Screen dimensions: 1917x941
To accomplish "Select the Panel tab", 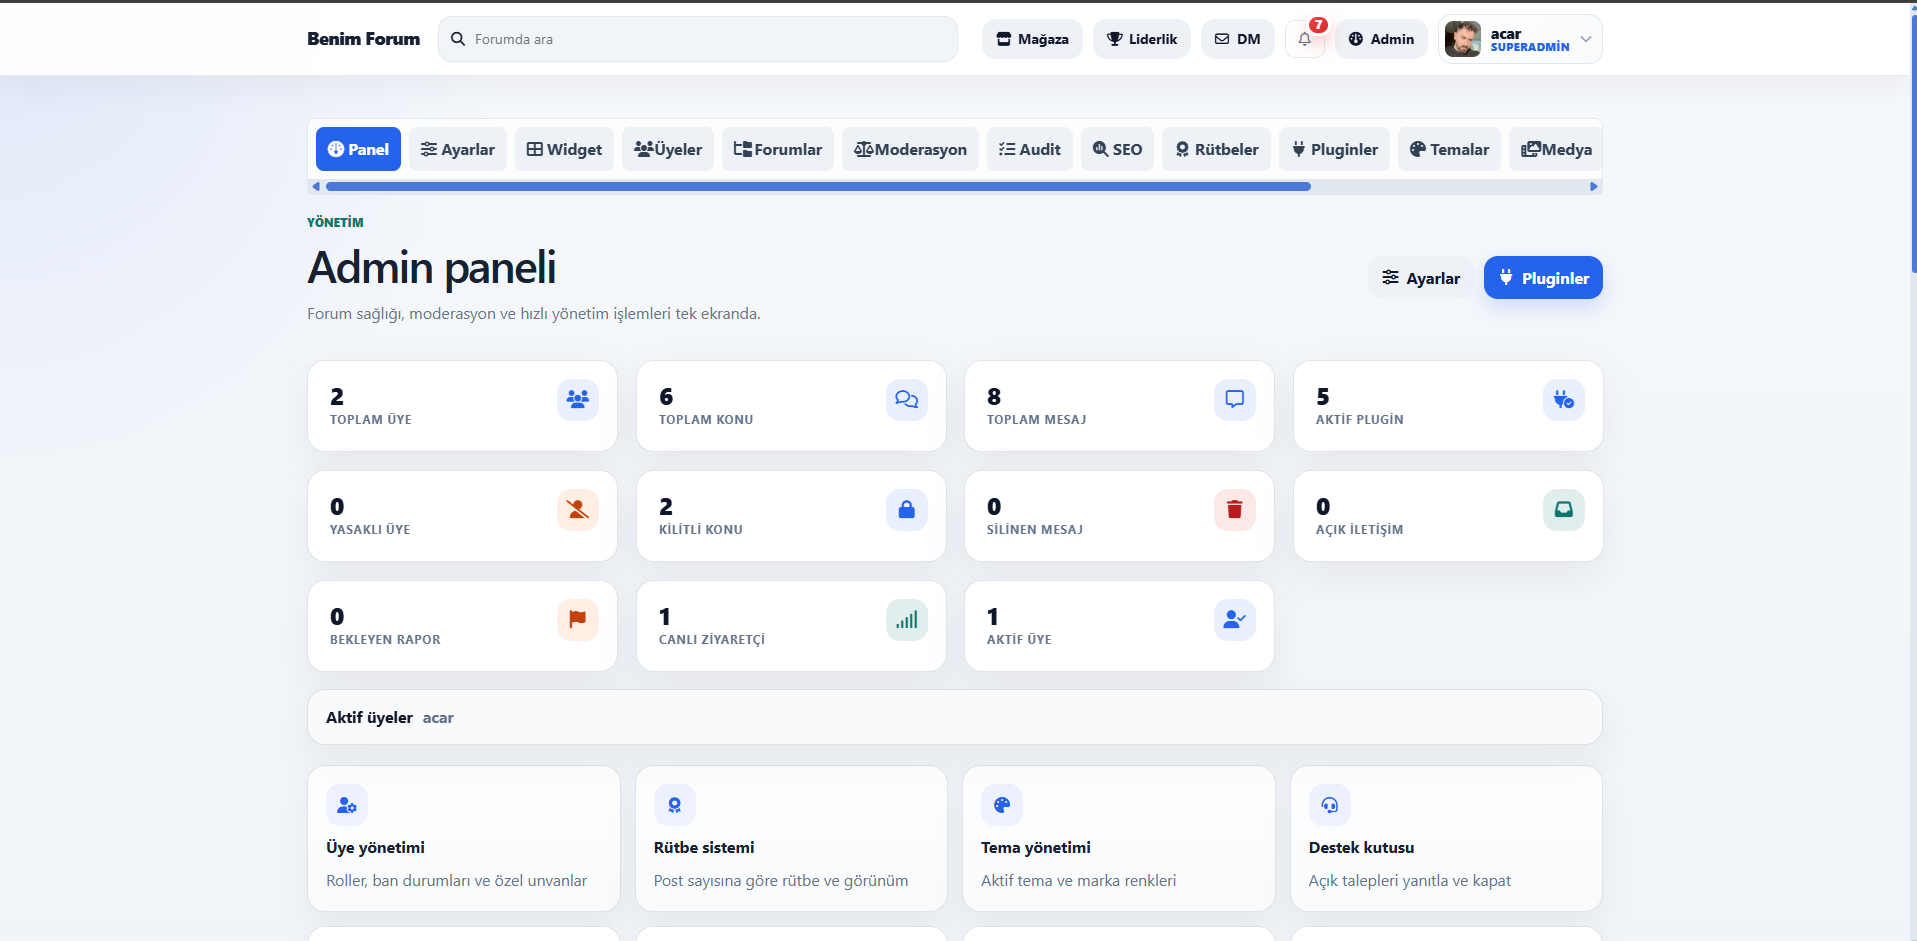I will pyautogui.click(x=358, y=149).
